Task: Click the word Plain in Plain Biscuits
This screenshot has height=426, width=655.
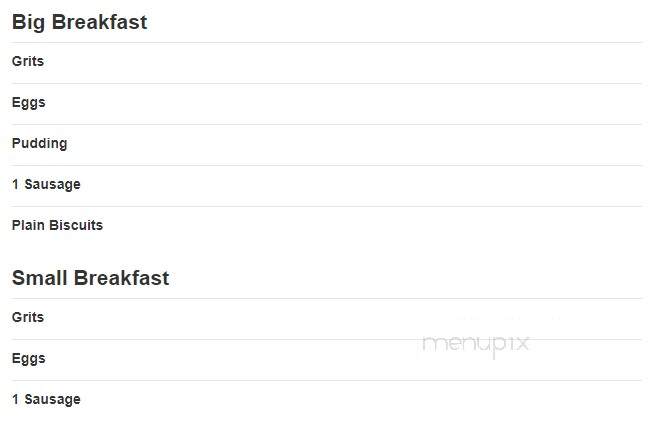Action: tap(28, 225)
